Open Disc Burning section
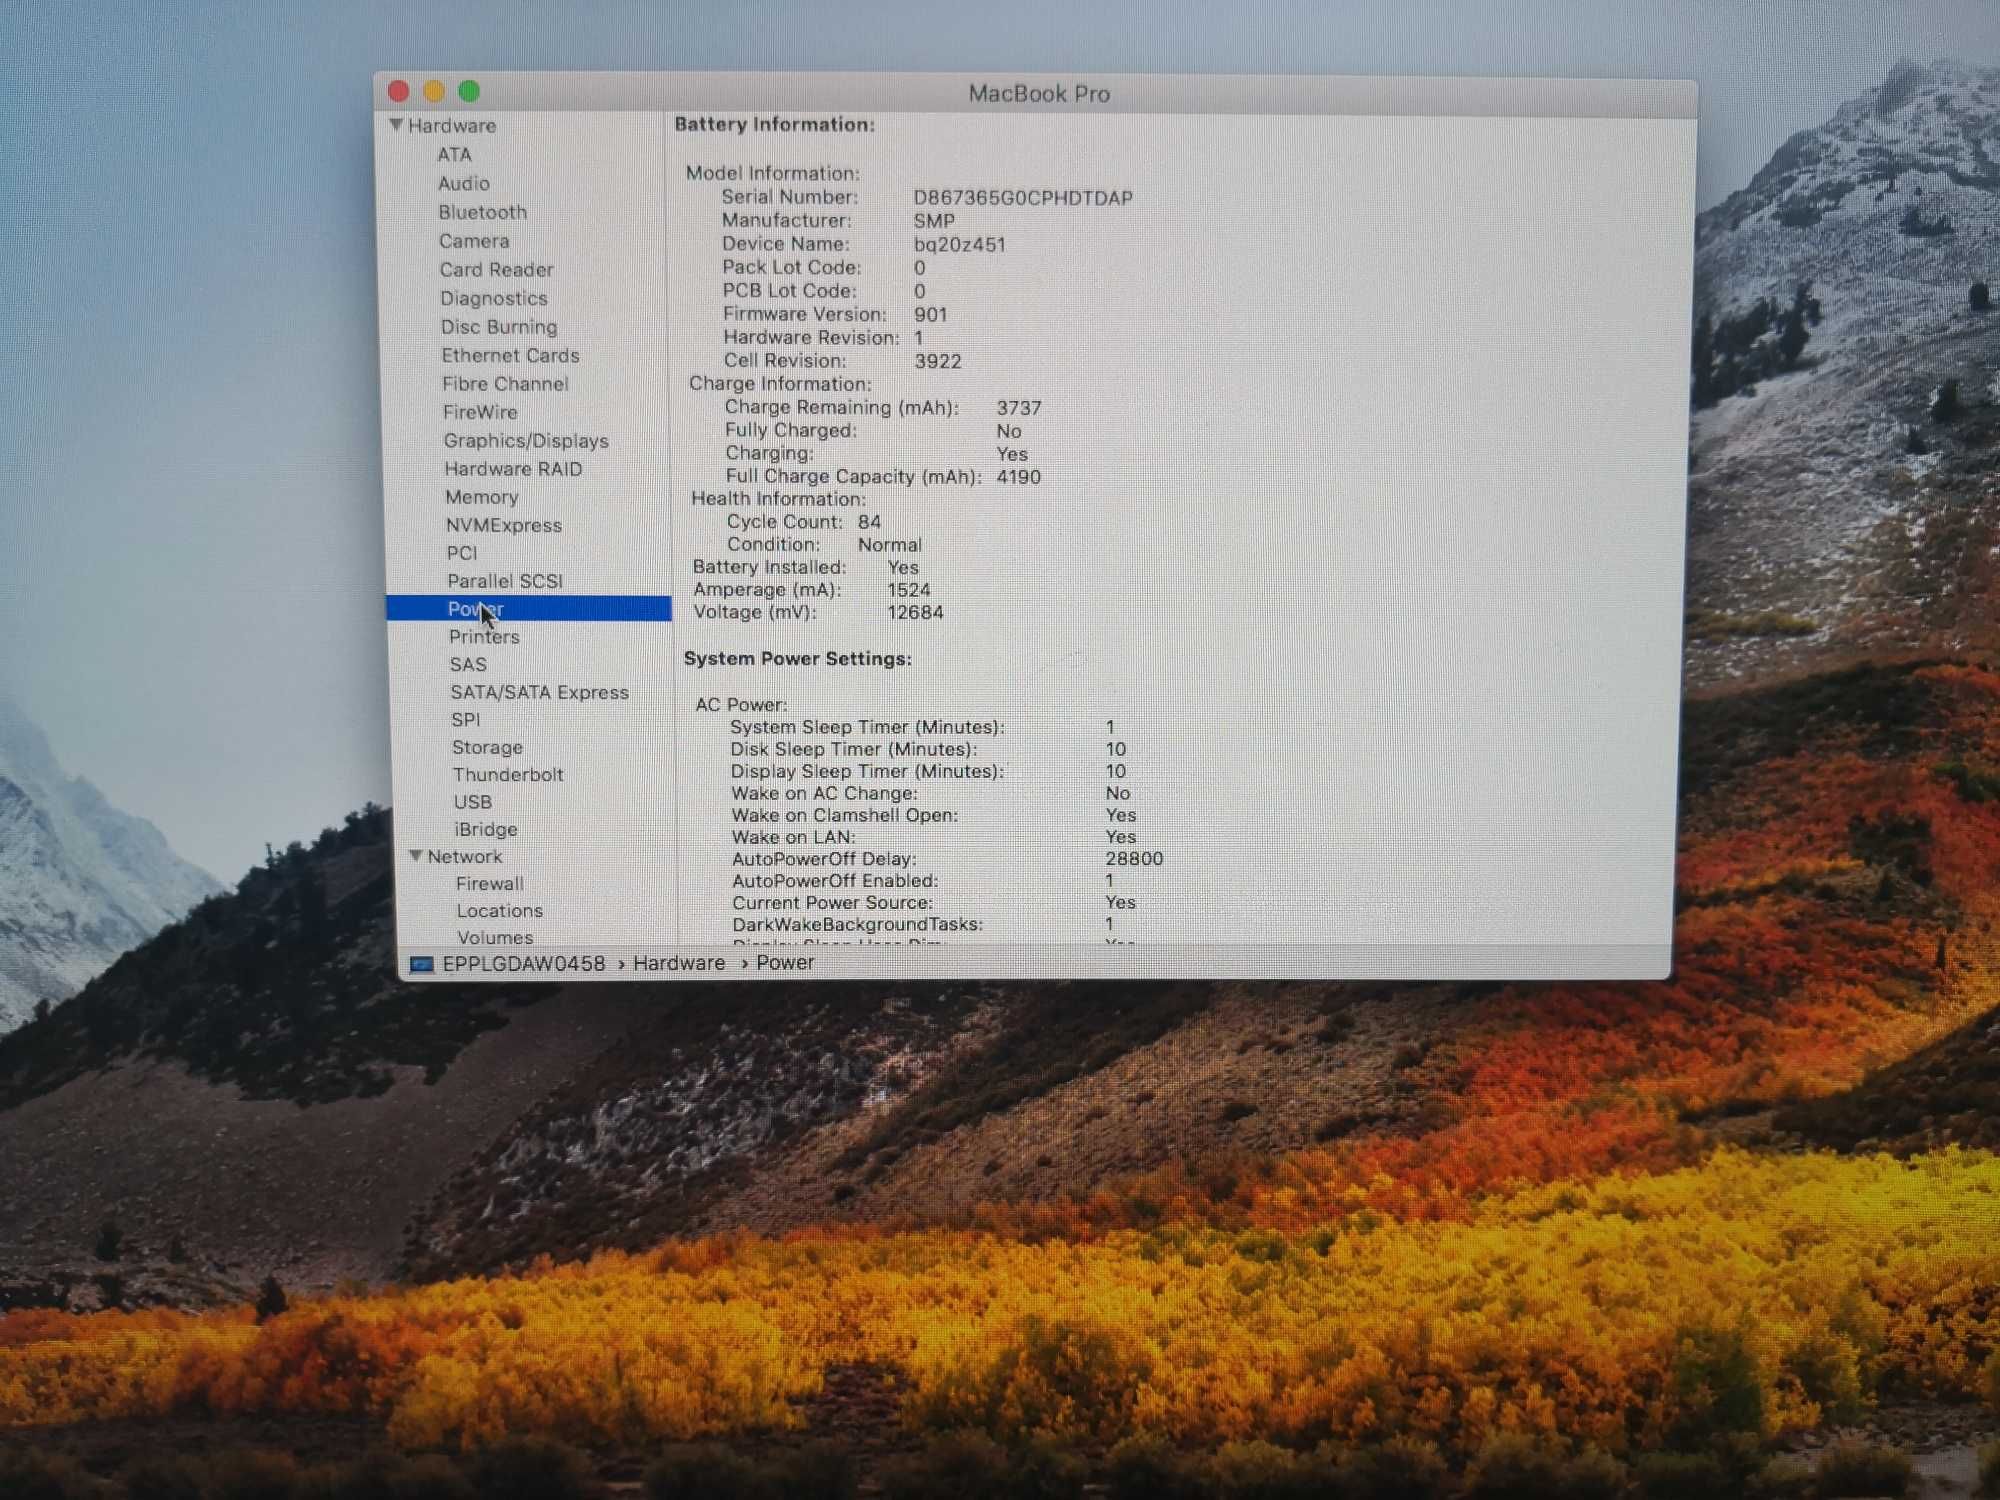2000x1500 pixels. pos(499,326)
